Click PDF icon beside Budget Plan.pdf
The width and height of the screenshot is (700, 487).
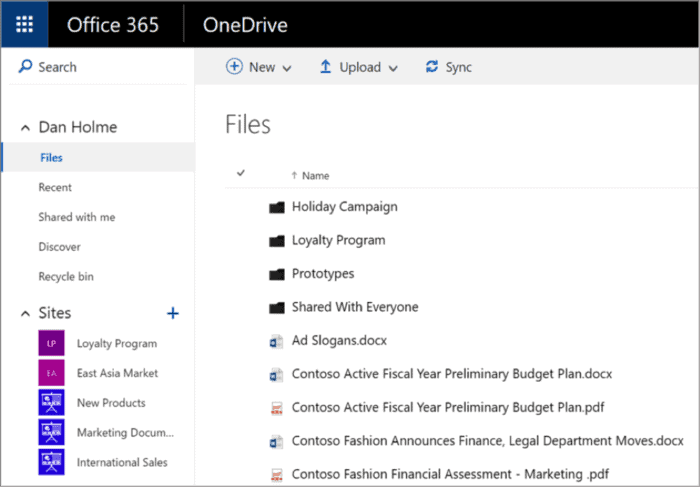tap(277, 408)
